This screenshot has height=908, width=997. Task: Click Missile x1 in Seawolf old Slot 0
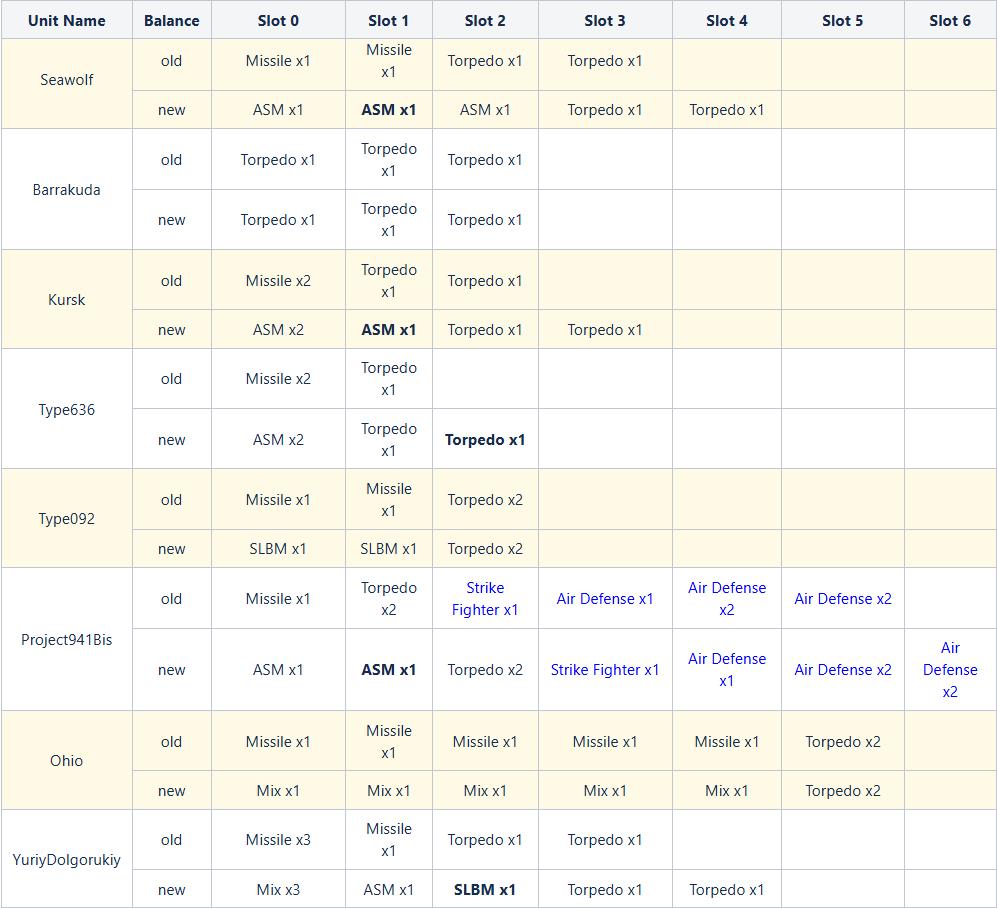click(278, 61)
